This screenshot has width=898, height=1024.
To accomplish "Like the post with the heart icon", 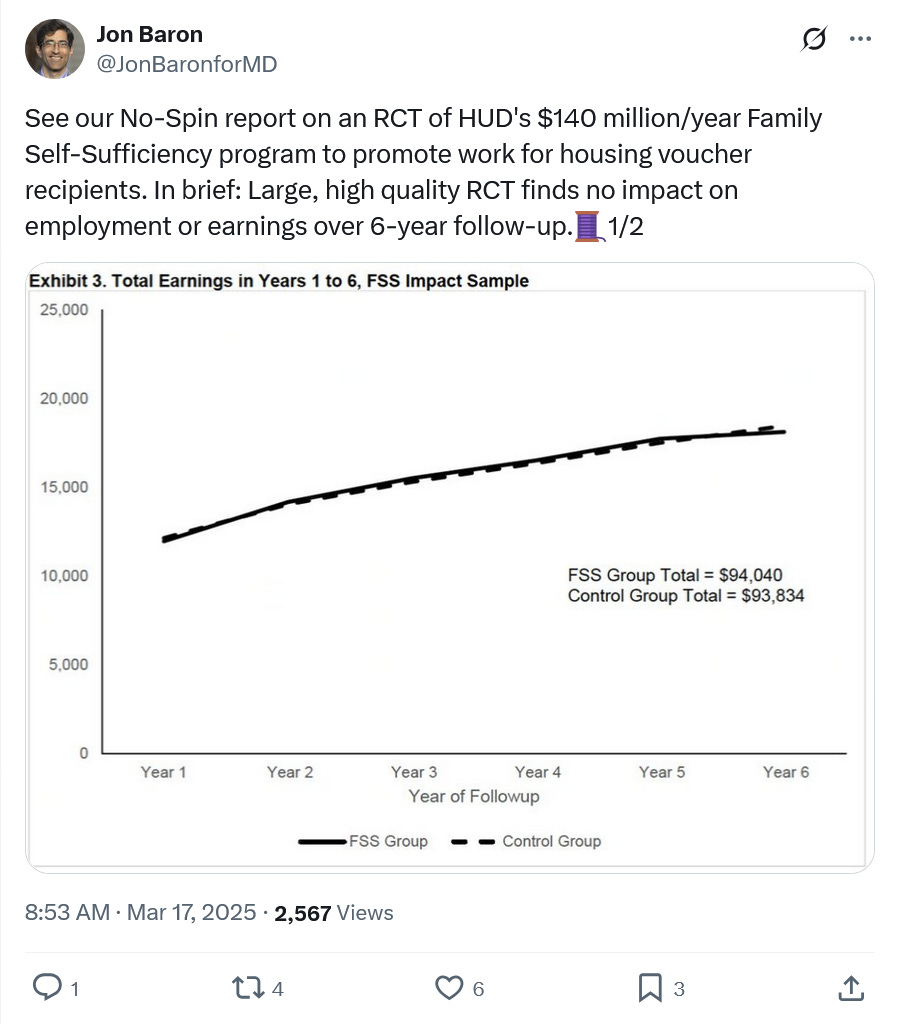I will (x=449, y=987).
